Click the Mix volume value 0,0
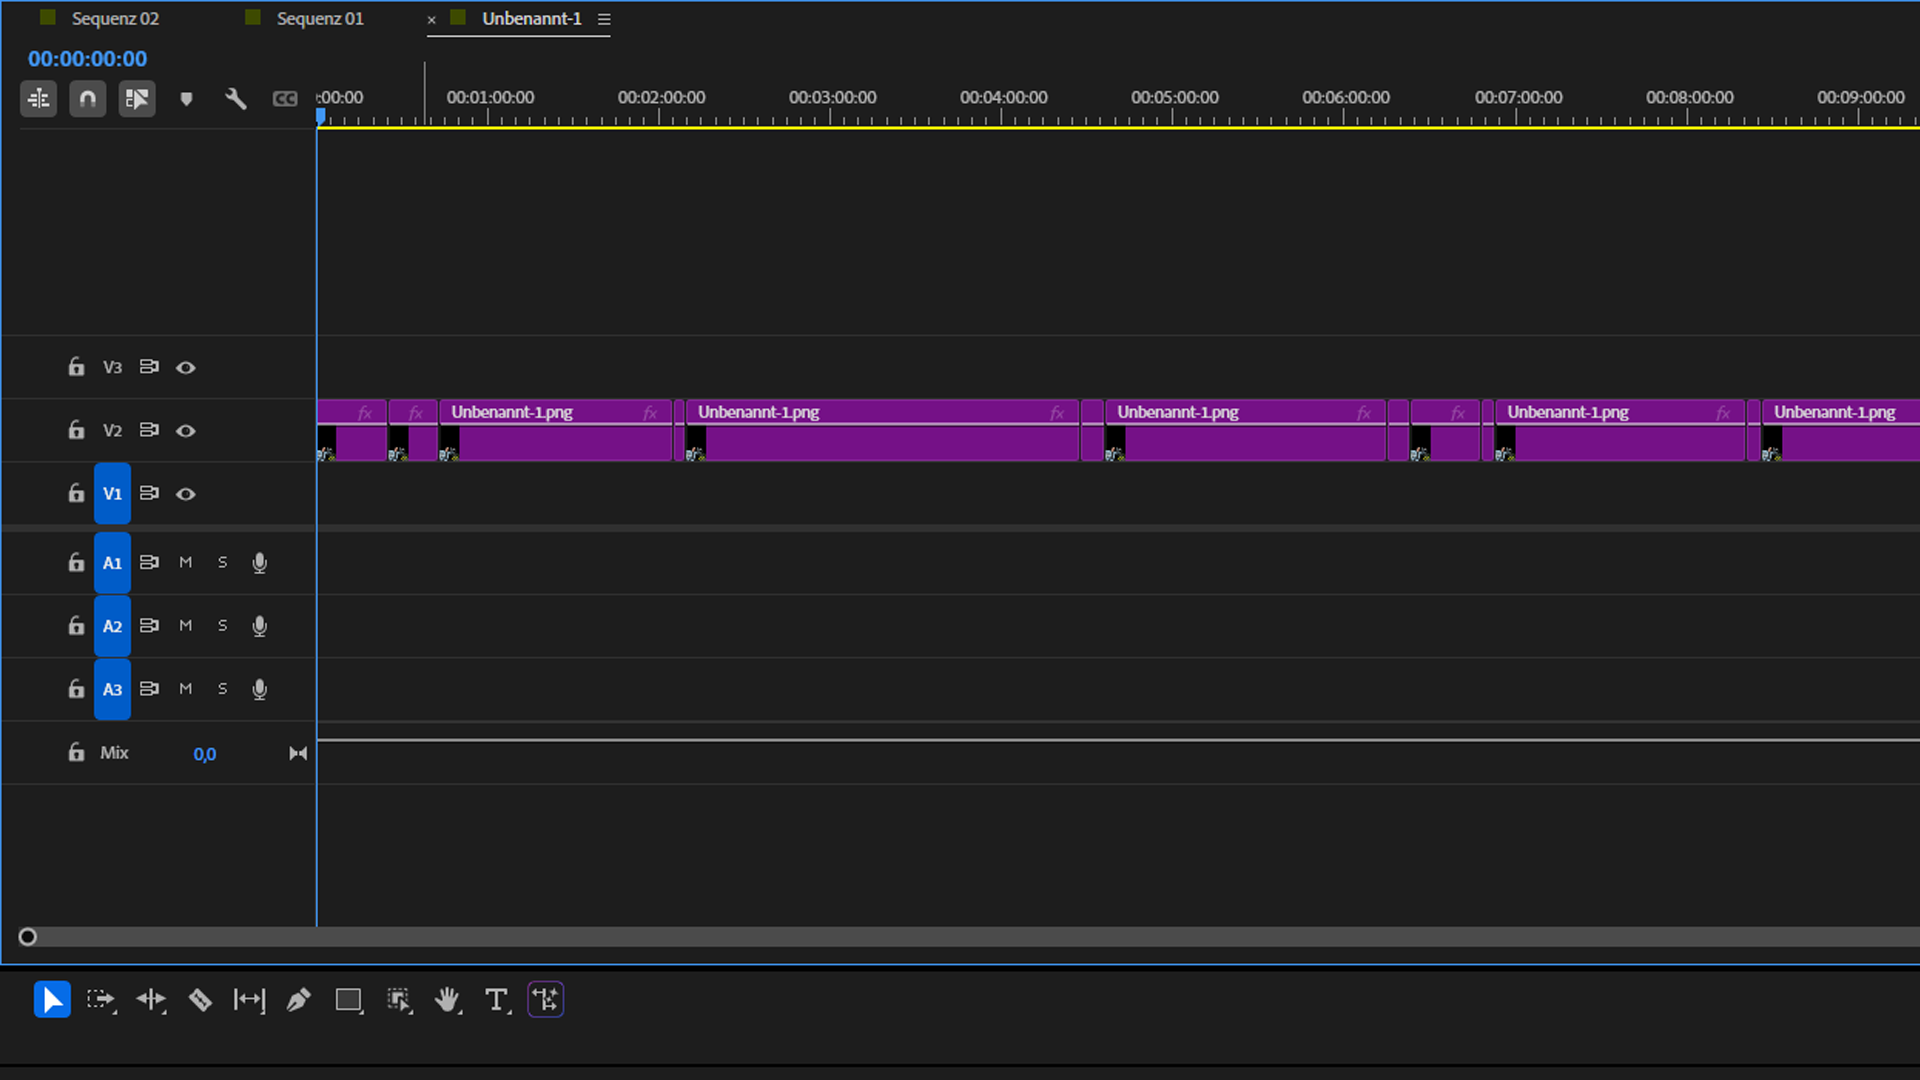The height and width of the screenshot is (1080, 1920). click(205, 754)
